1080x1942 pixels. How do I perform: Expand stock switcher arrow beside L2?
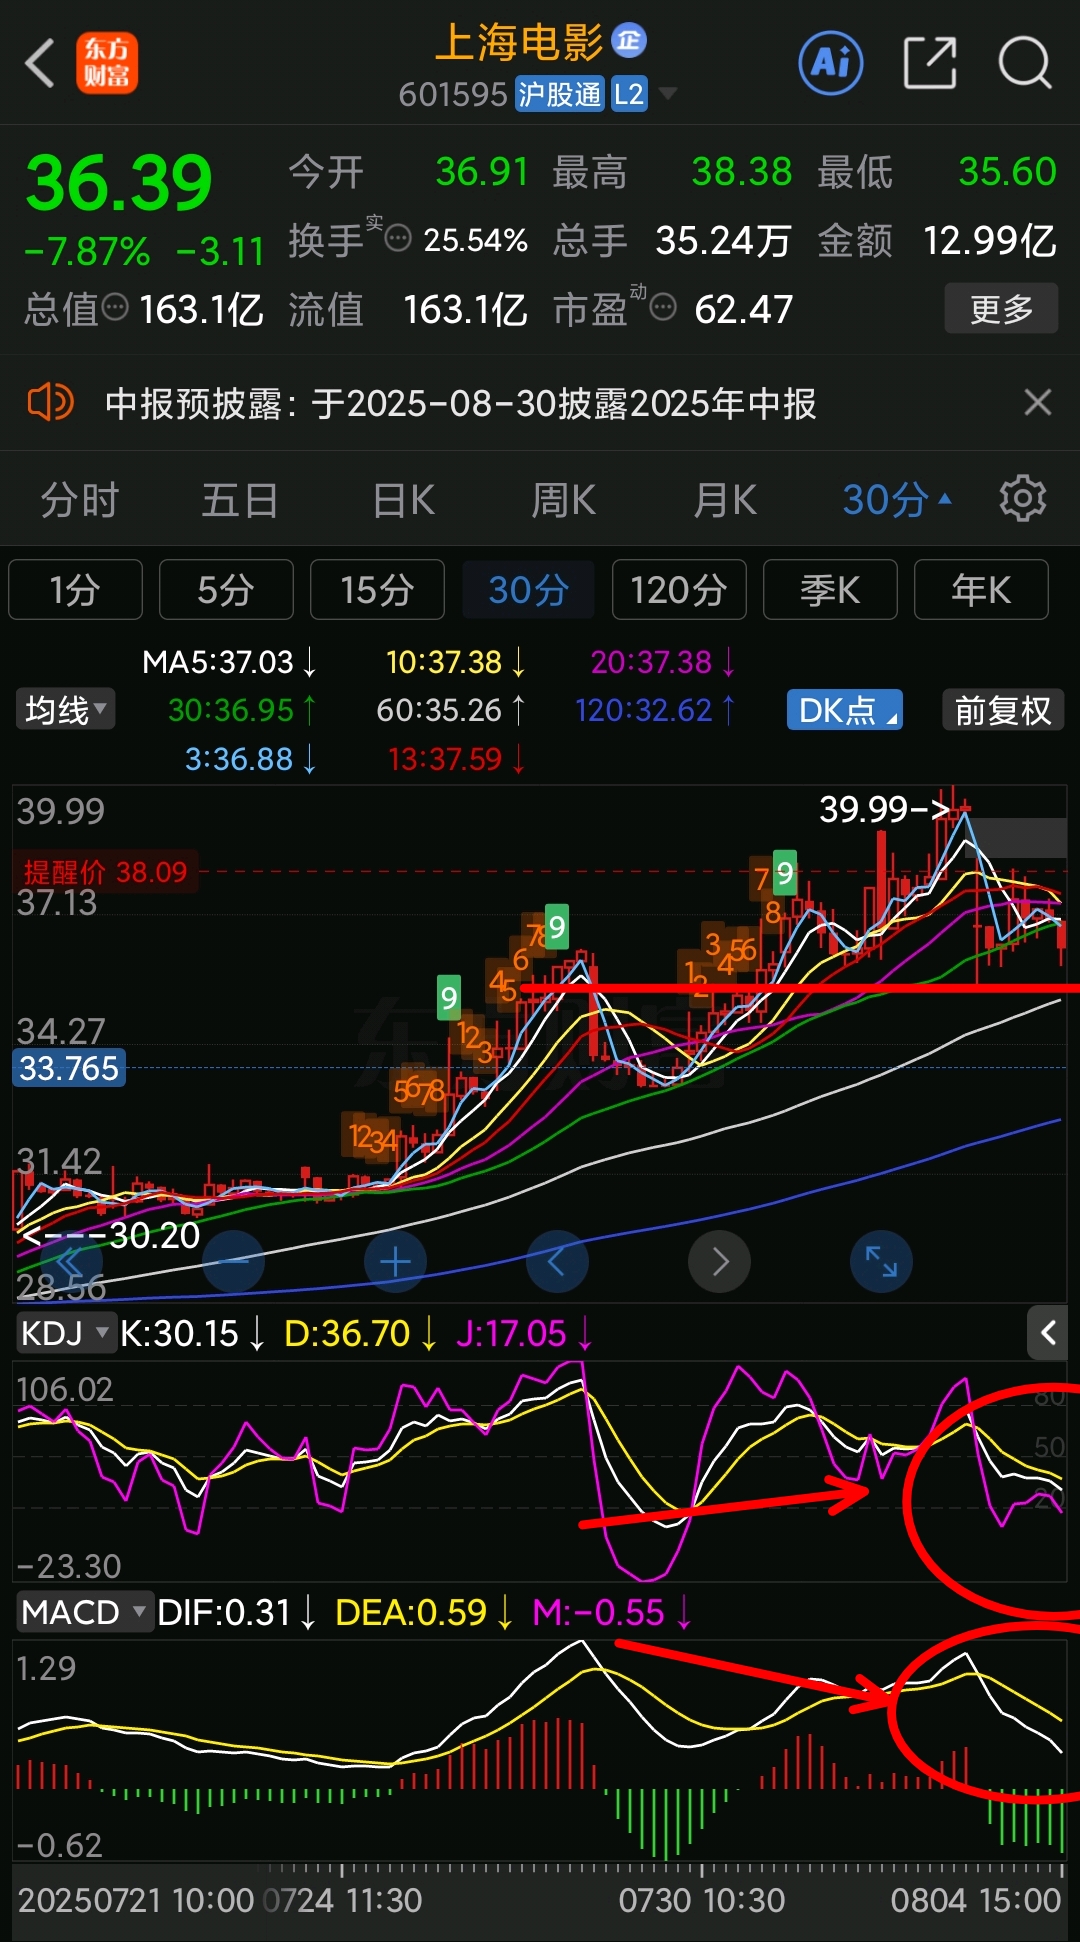pos(667,94)
